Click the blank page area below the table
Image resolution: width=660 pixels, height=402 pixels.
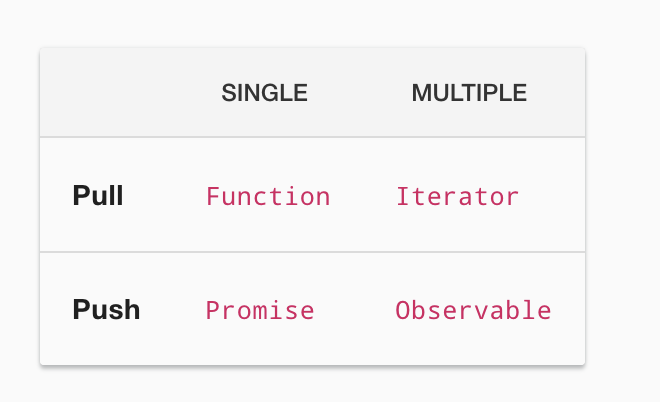312,386
